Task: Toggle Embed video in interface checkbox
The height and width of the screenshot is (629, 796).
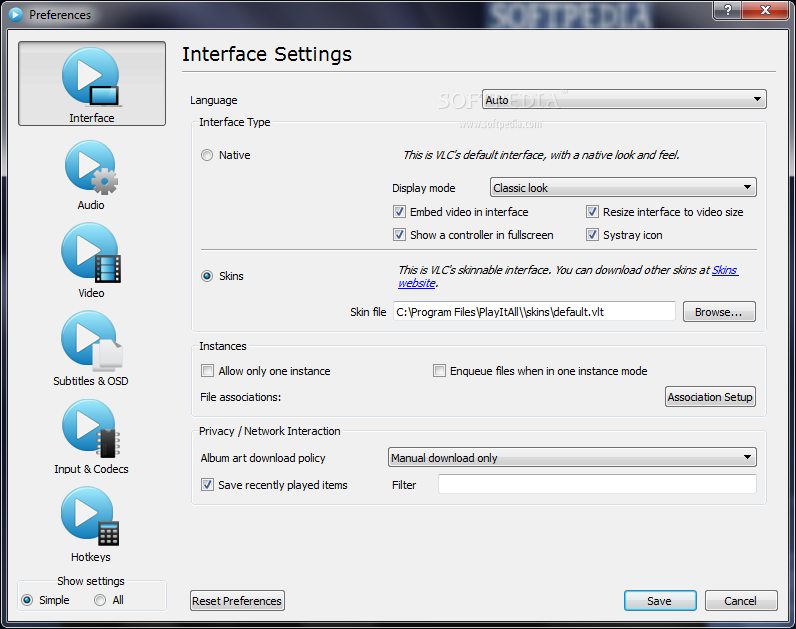Action: tap(400, 212)
